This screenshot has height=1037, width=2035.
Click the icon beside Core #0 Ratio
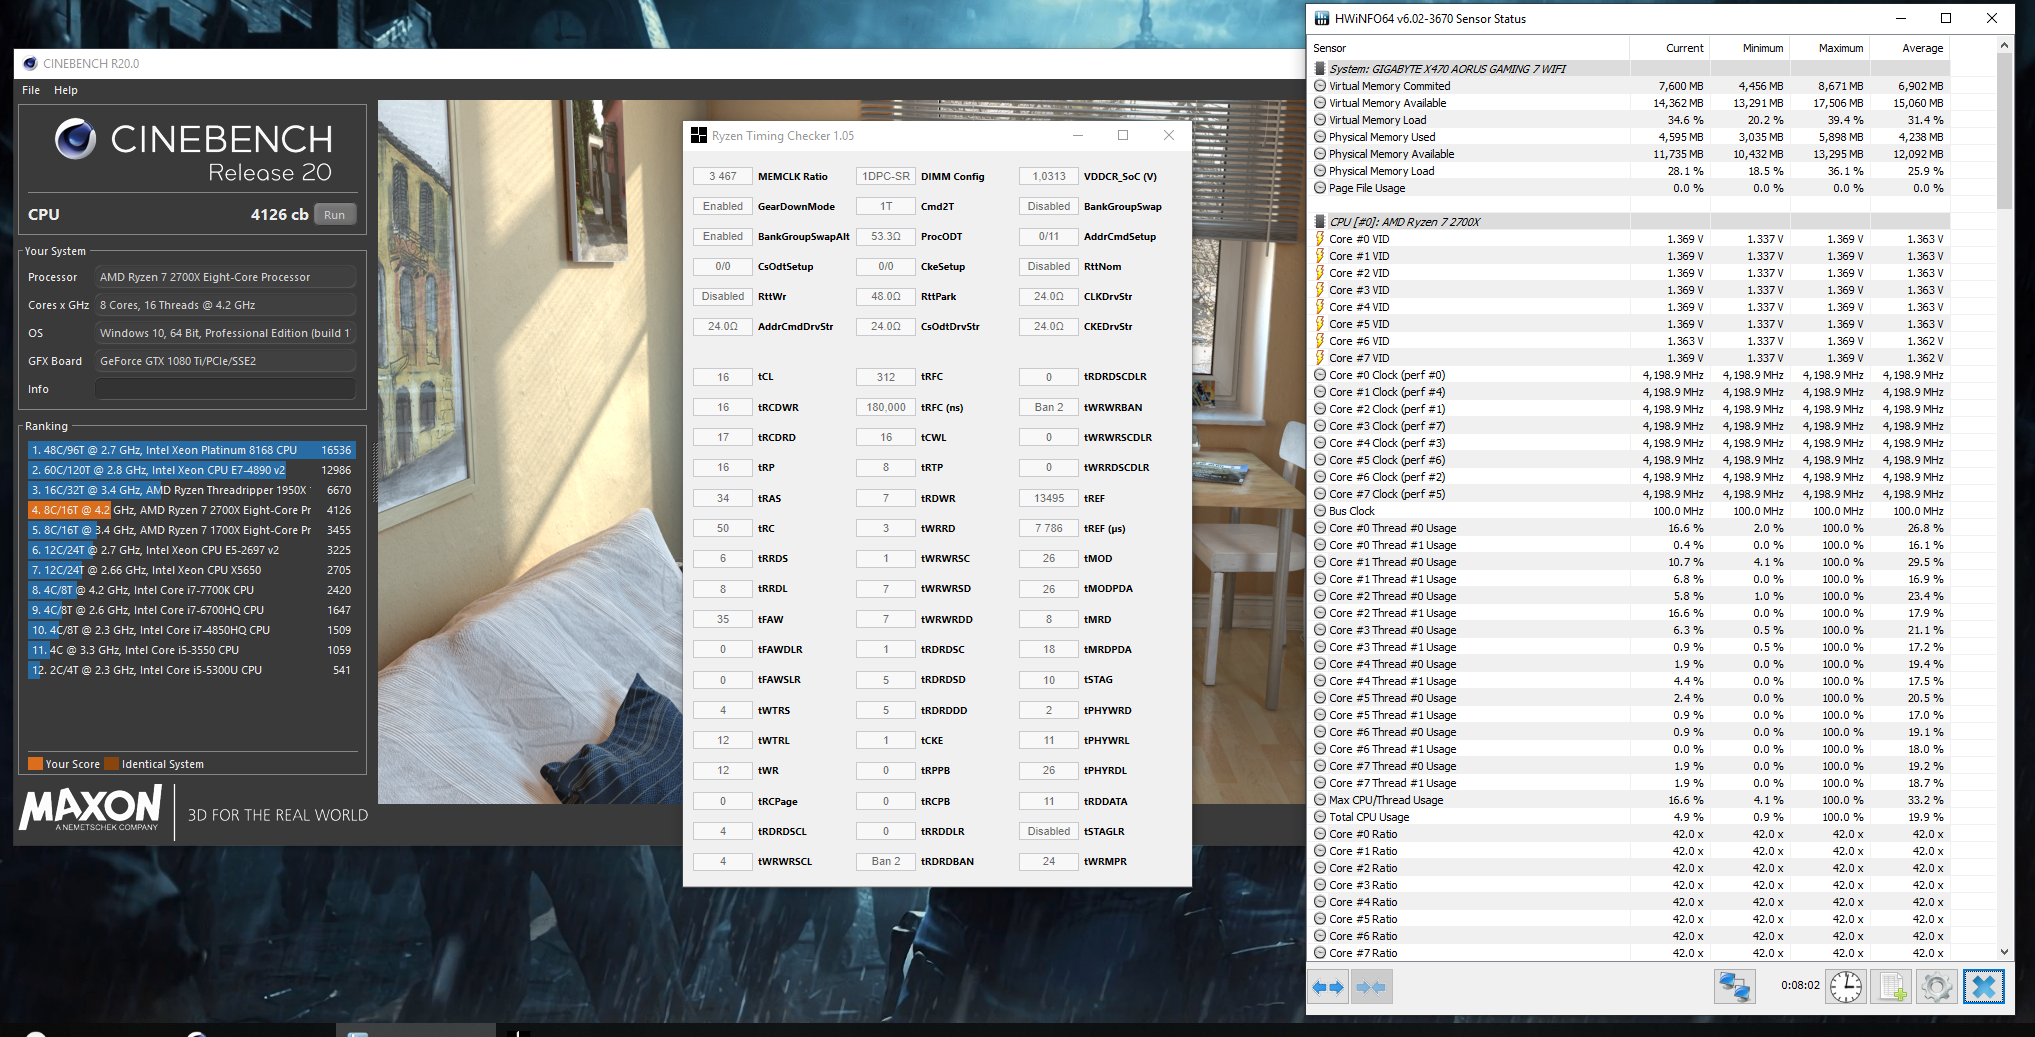tap(1320, 834)
